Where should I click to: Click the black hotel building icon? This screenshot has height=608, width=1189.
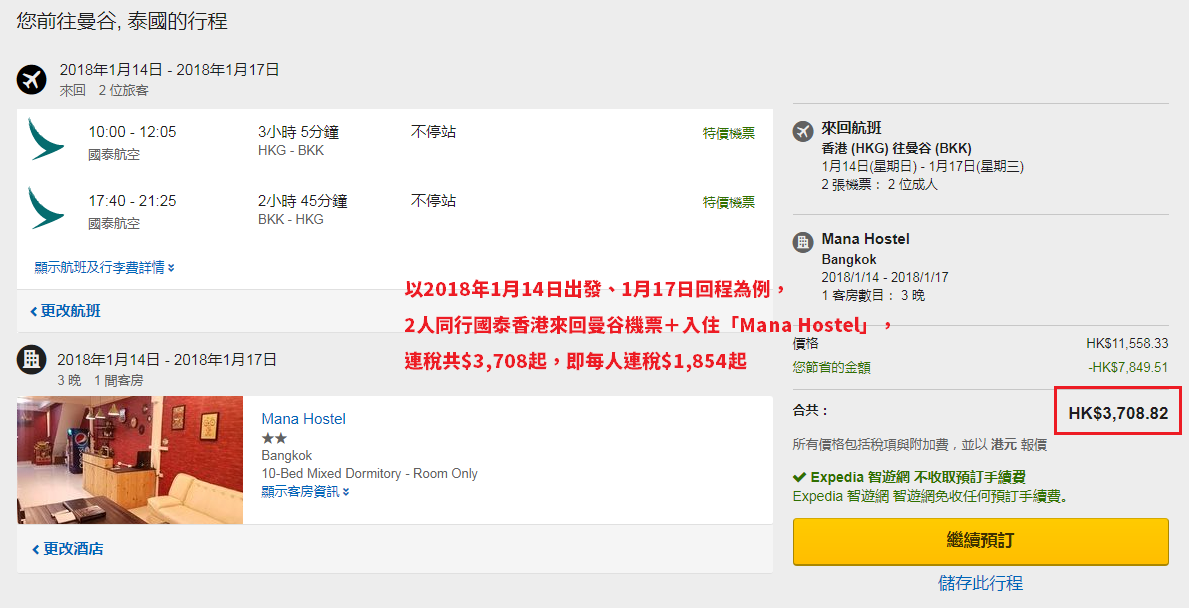[32, 359]
